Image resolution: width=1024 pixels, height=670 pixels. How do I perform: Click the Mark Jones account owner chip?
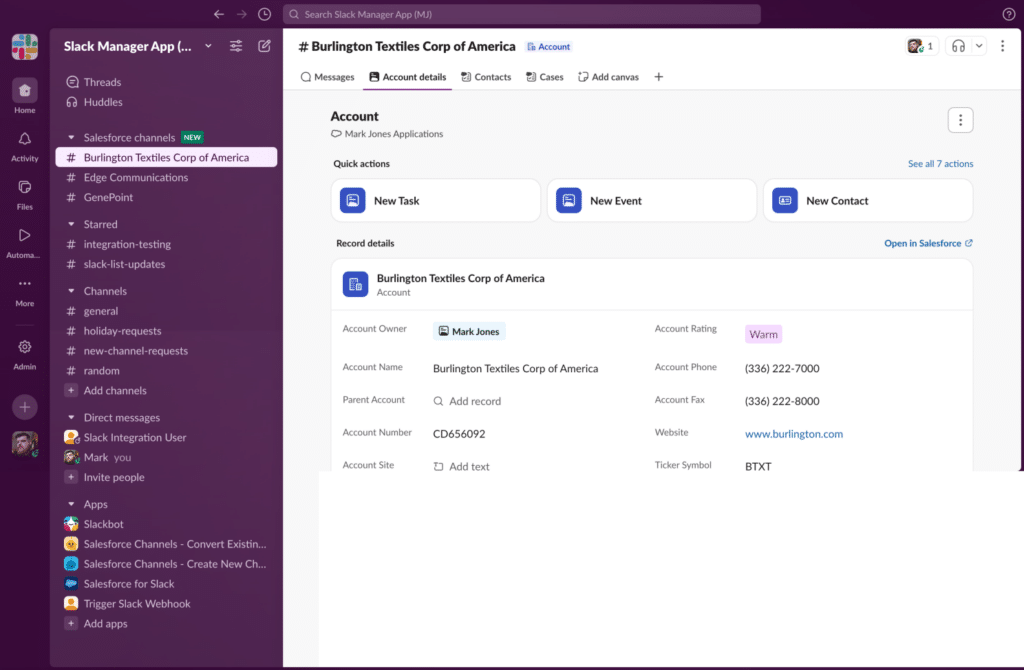coord(469,332)
